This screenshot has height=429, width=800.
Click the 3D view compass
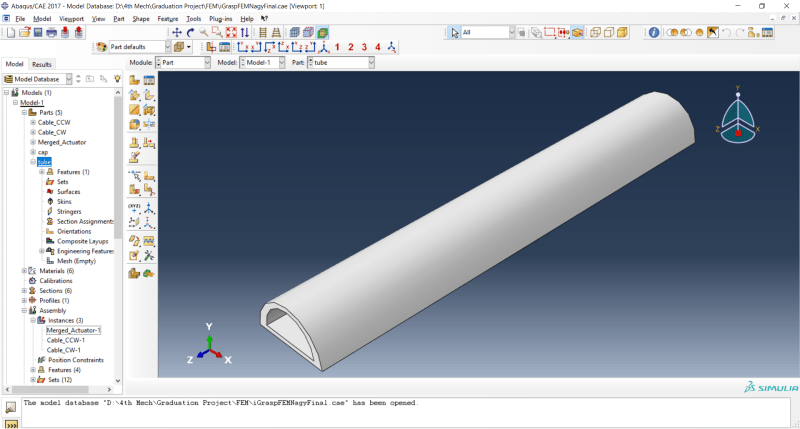(738, 117)
